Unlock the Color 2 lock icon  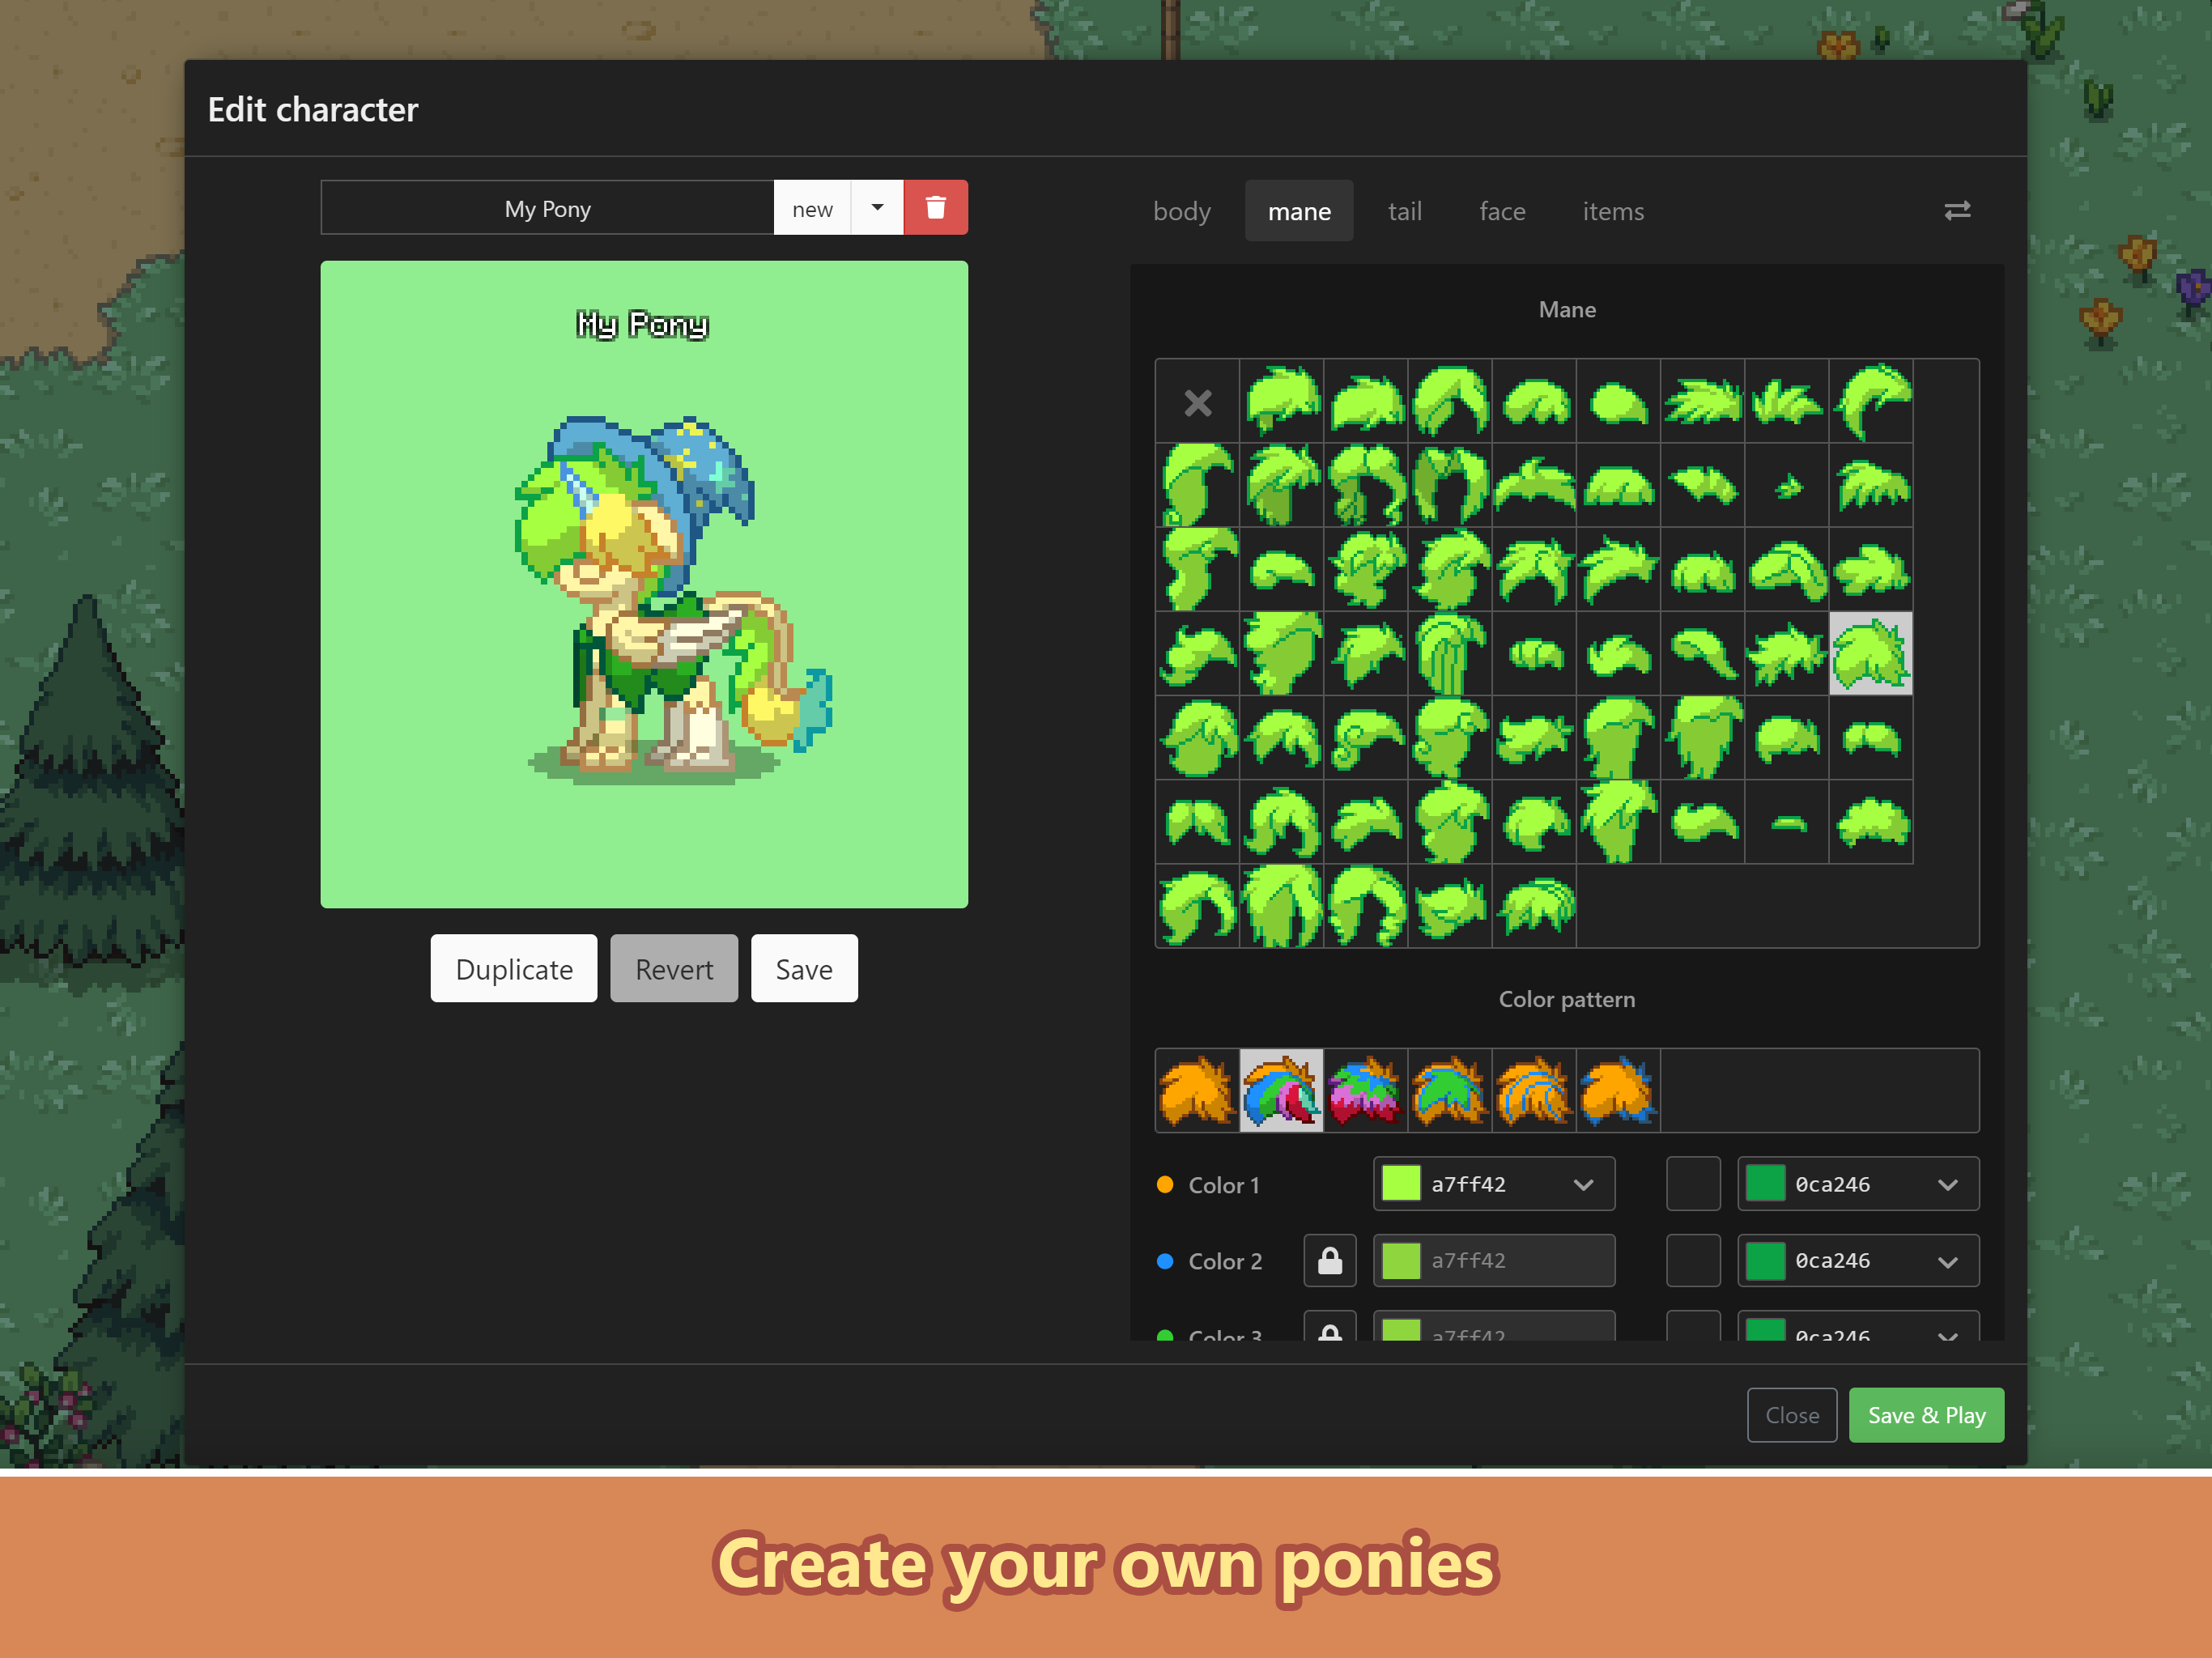click(1330, 1261)
